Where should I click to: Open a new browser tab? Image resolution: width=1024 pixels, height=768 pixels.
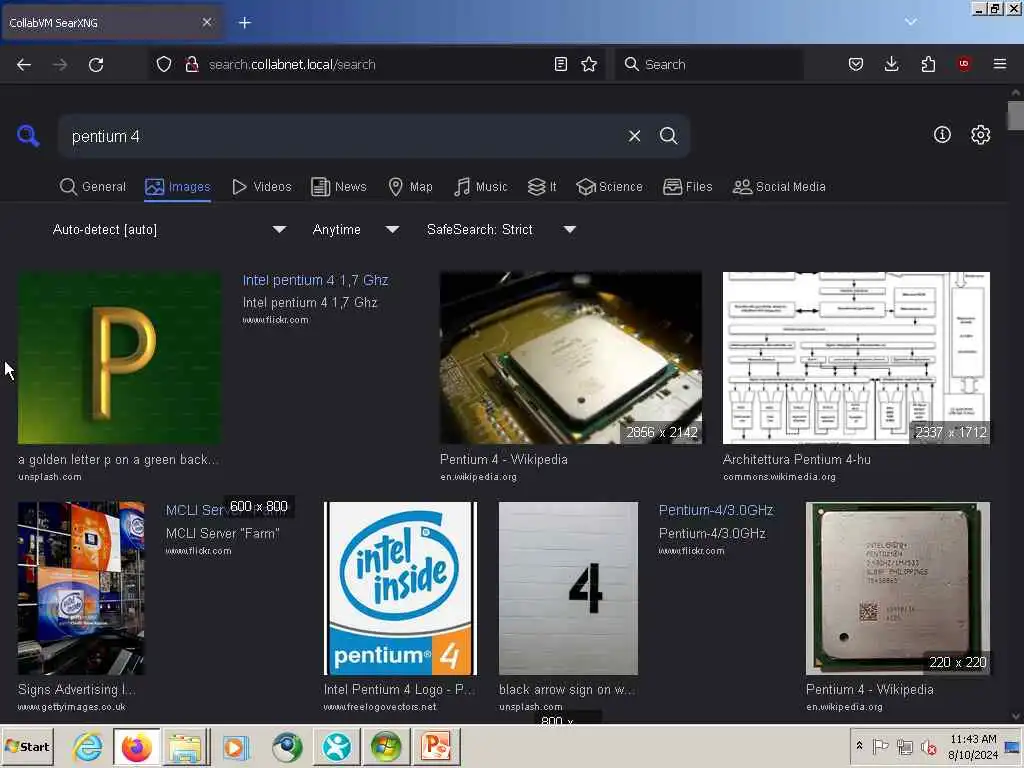tap(244, 23)
